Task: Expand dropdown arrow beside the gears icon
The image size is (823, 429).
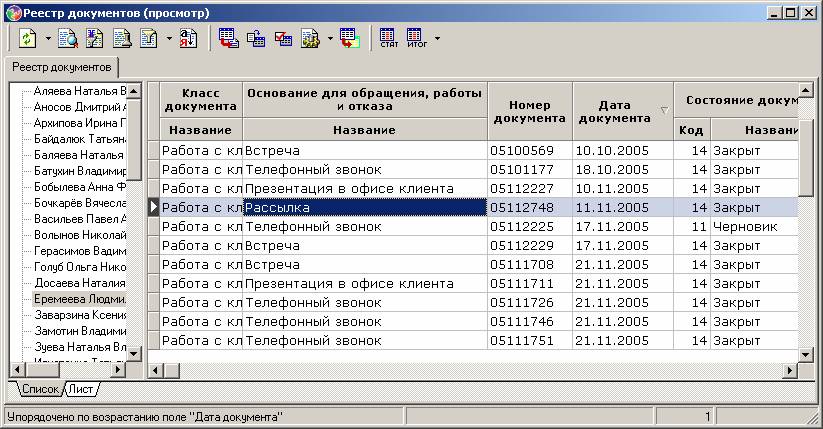Action: (x=330, y=39)
